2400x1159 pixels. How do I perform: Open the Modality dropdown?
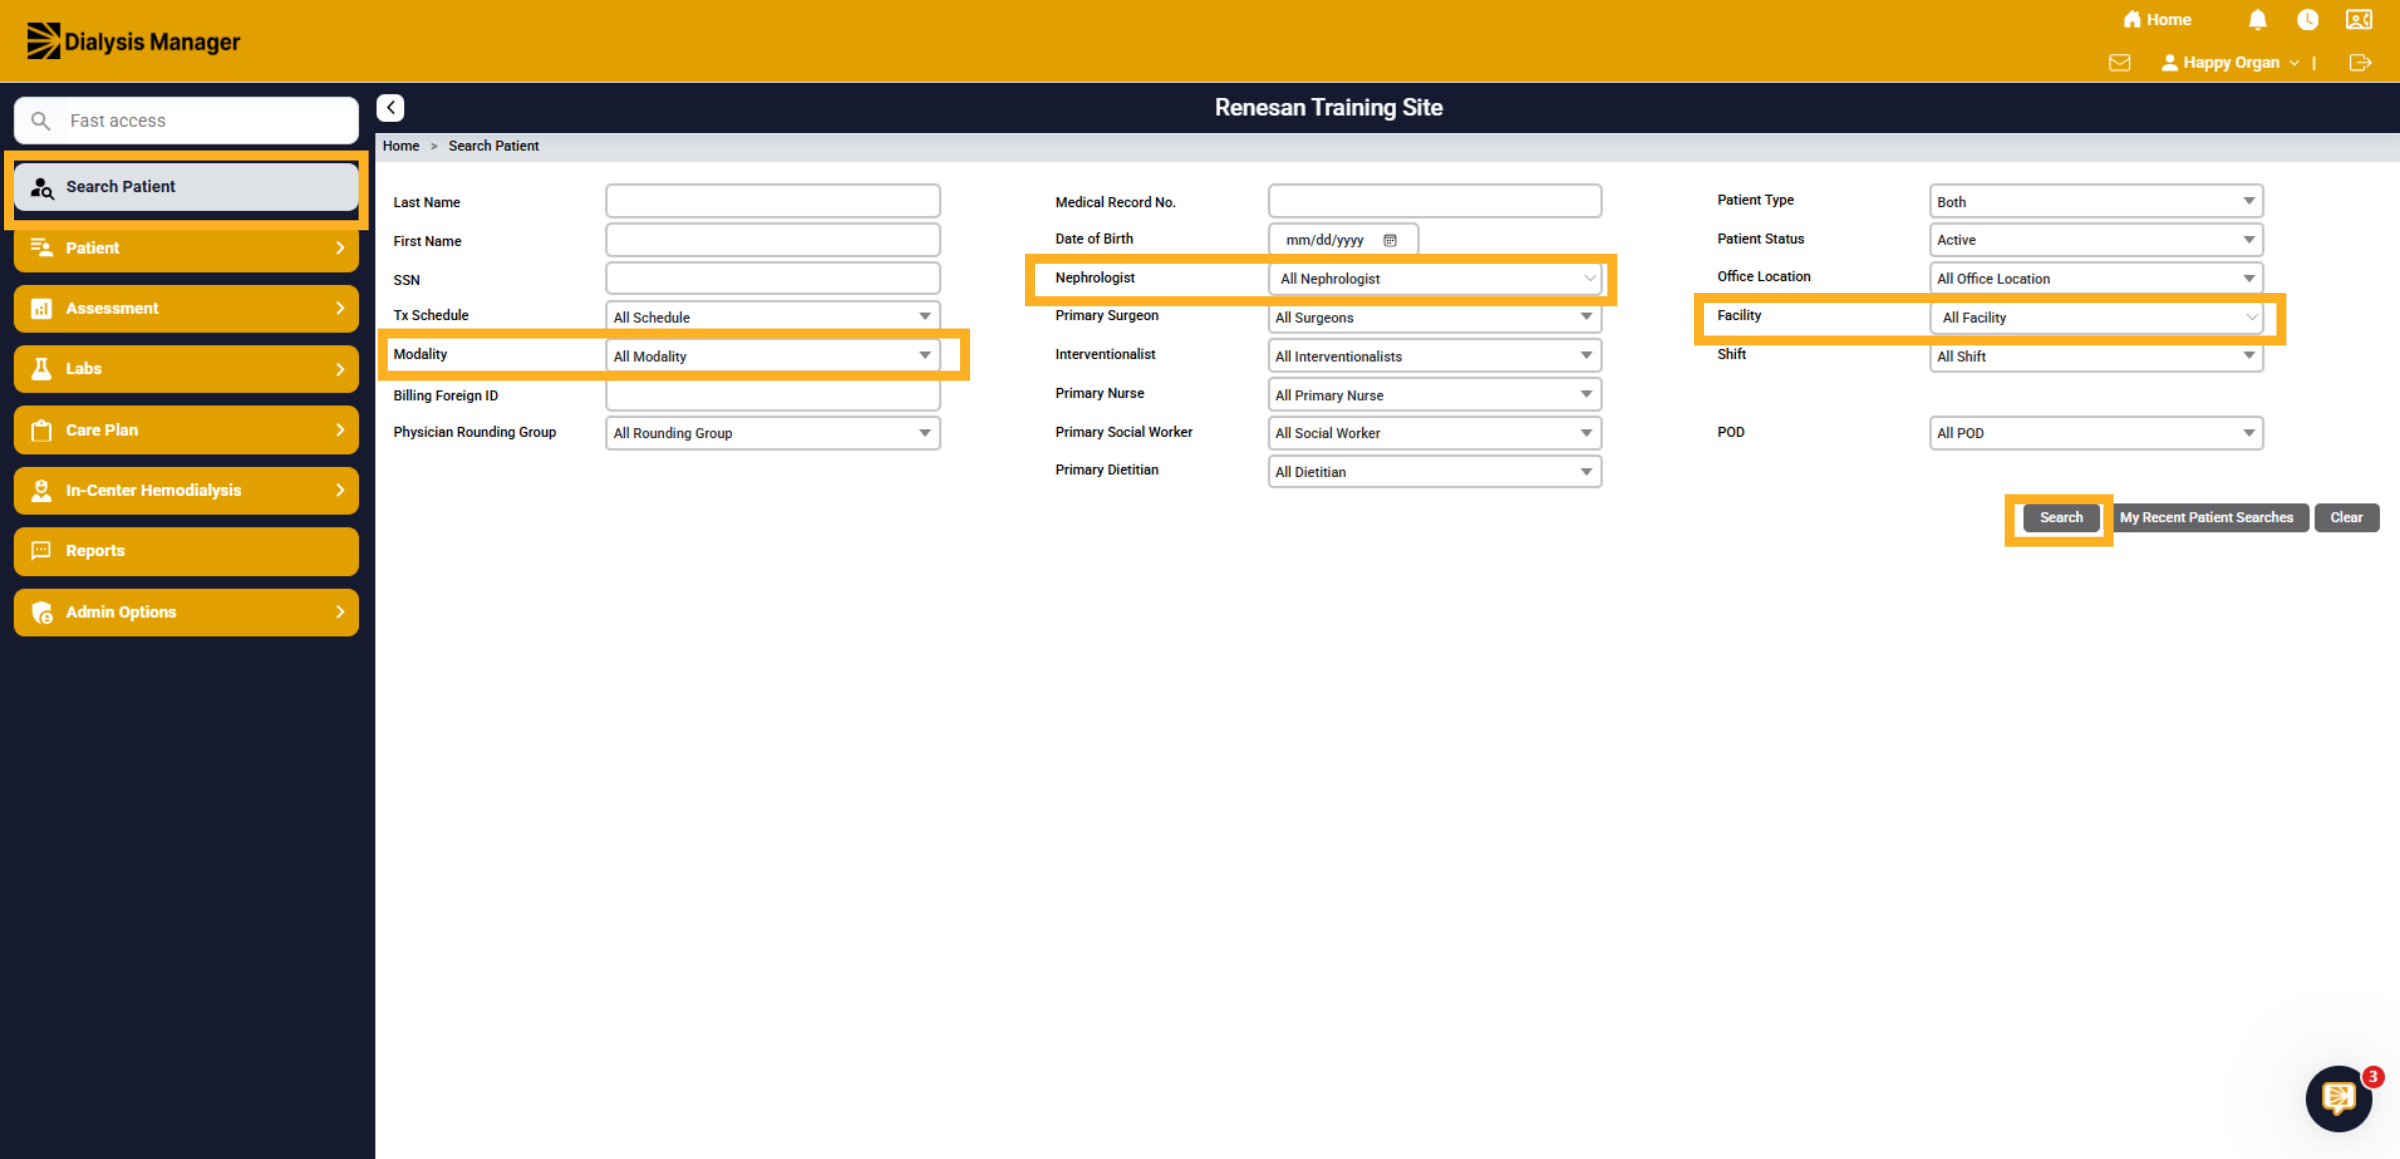tap(772, 356)
